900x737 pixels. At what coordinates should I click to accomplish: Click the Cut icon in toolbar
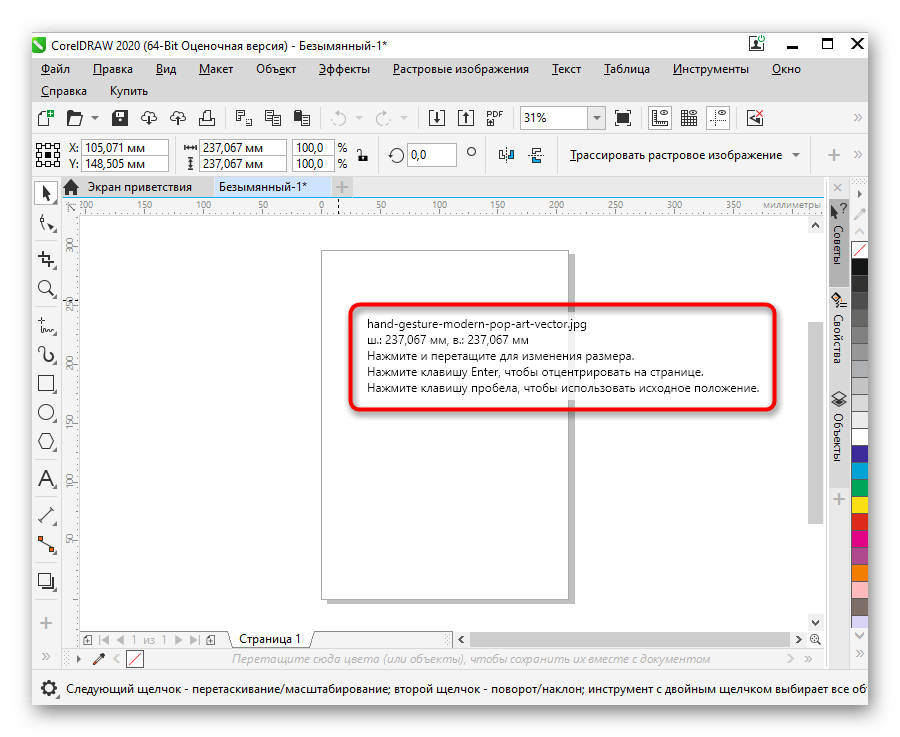243,118
